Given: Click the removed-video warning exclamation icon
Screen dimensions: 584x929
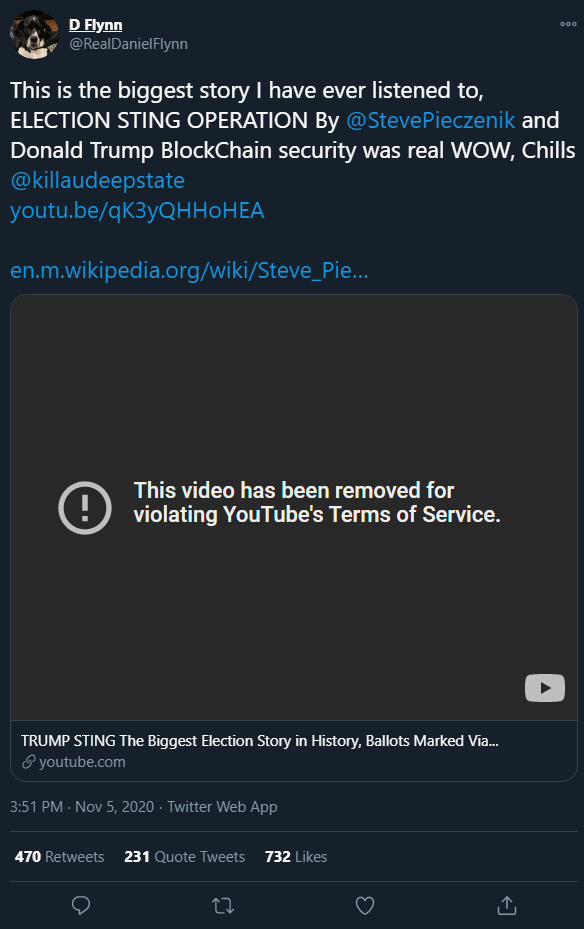Looking at the screenshot, I should click(x=85, y=508).
